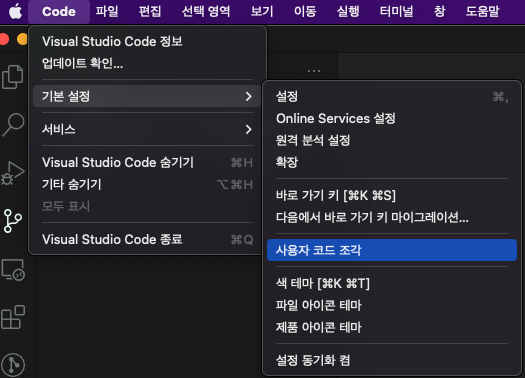The image size is (525, 378).
Task: Click the three-dots more actions button
Action: click(x=314, y=71)
